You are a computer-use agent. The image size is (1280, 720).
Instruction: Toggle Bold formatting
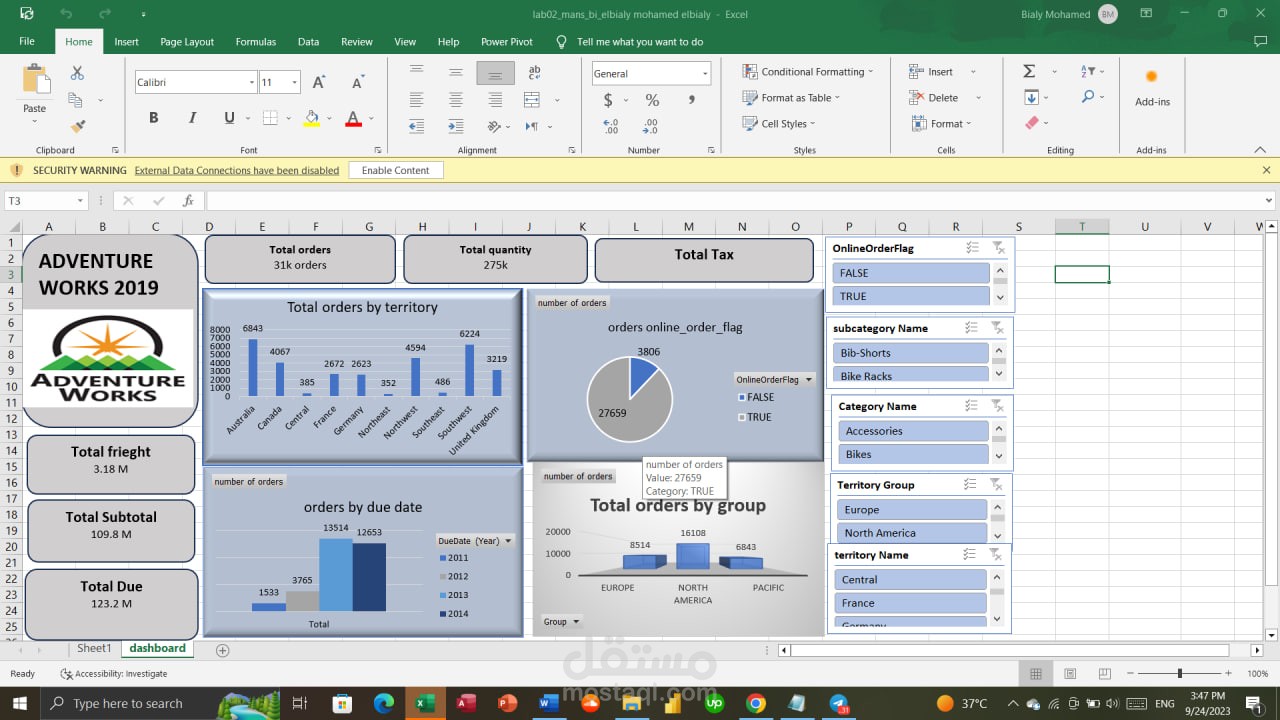tap(154, 118)
